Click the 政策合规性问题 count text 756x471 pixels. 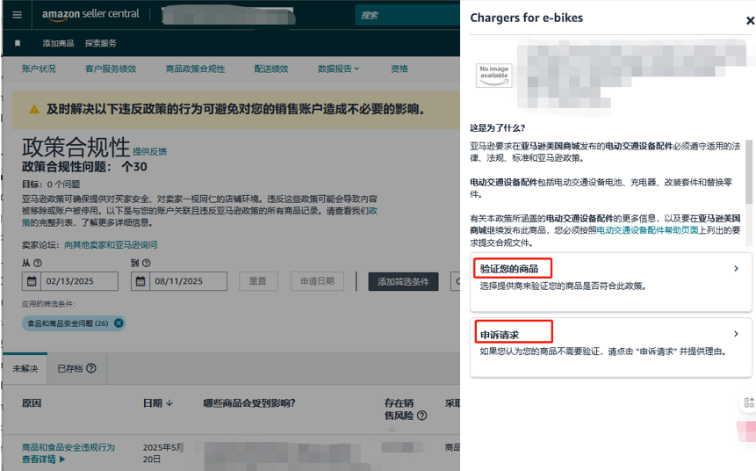pos(84,167)
